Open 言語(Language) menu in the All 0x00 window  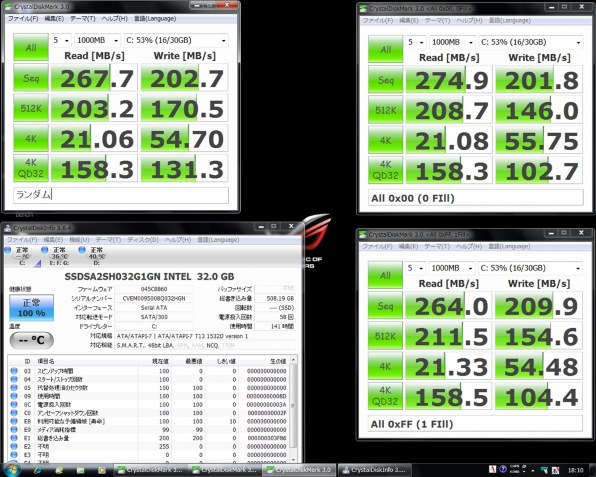click(509, 21)
